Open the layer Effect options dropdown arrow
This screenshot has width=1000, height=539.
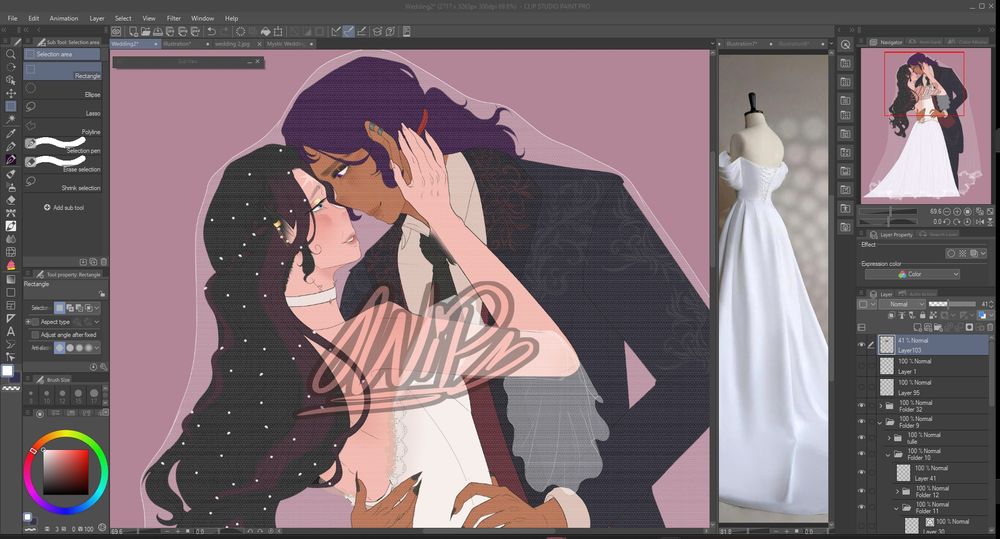(983, 253)
